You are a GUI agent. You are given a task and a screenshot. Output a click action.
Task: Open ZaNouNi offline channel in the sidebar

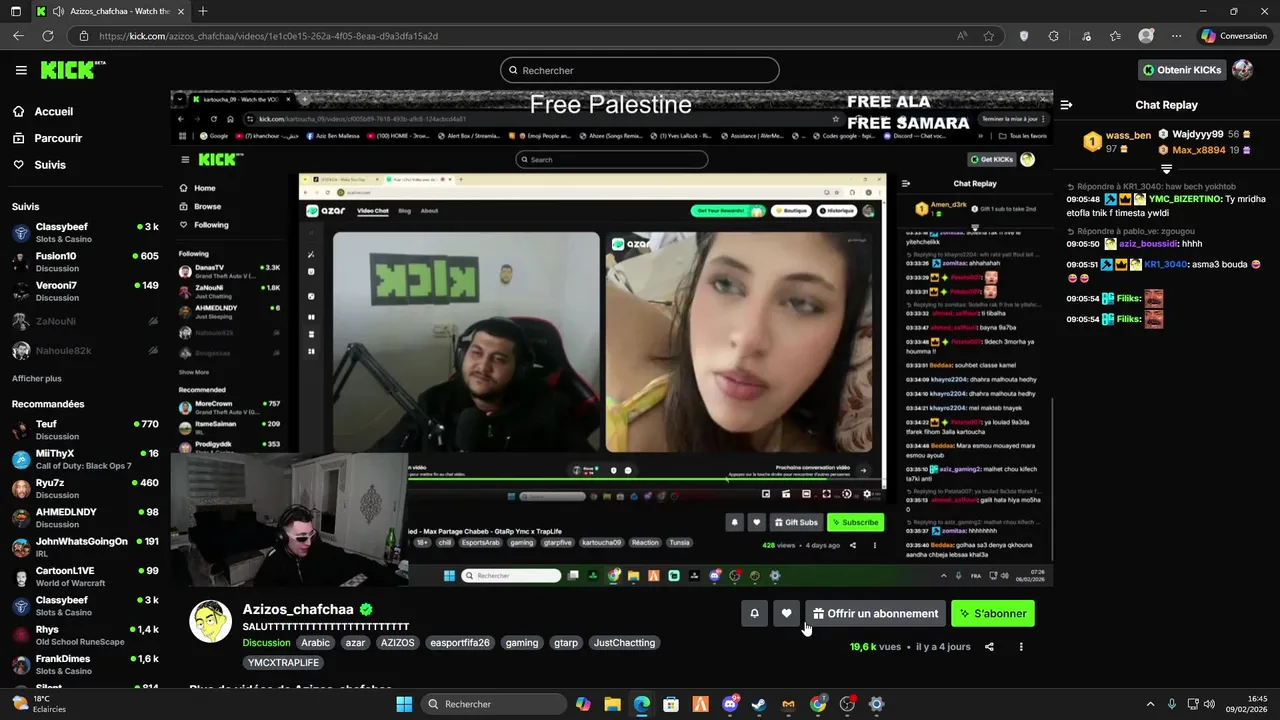[x=85, y=321]
